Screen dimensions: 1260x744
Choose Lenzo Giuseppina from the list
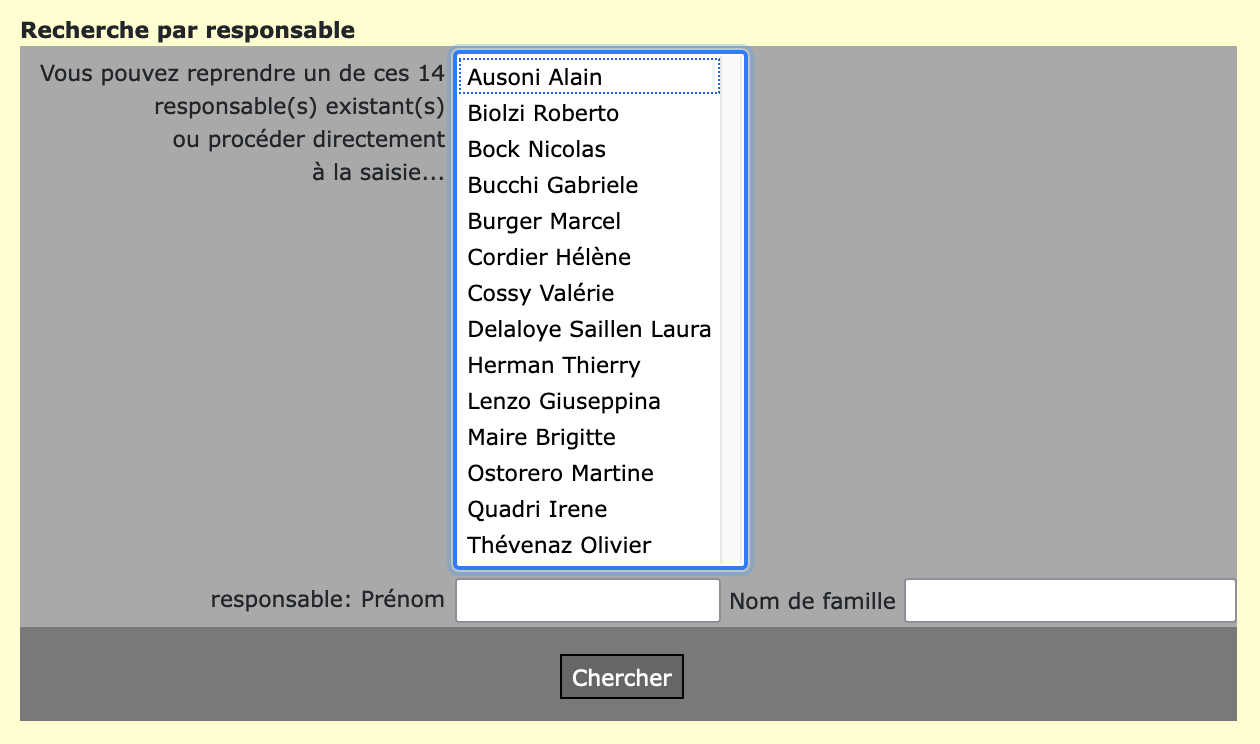click(x=564, y=401)
